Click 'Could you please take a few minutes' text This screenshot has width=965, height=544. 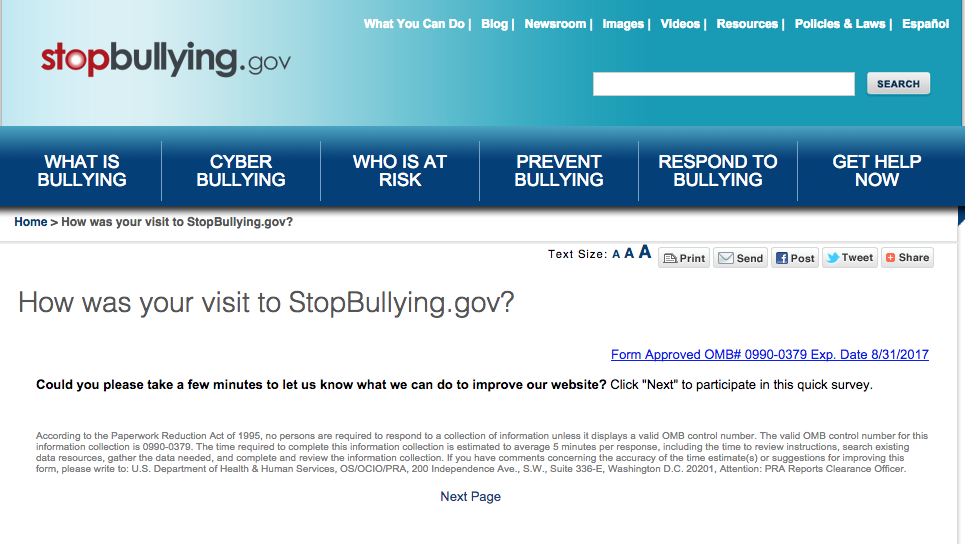pos(321,385)
